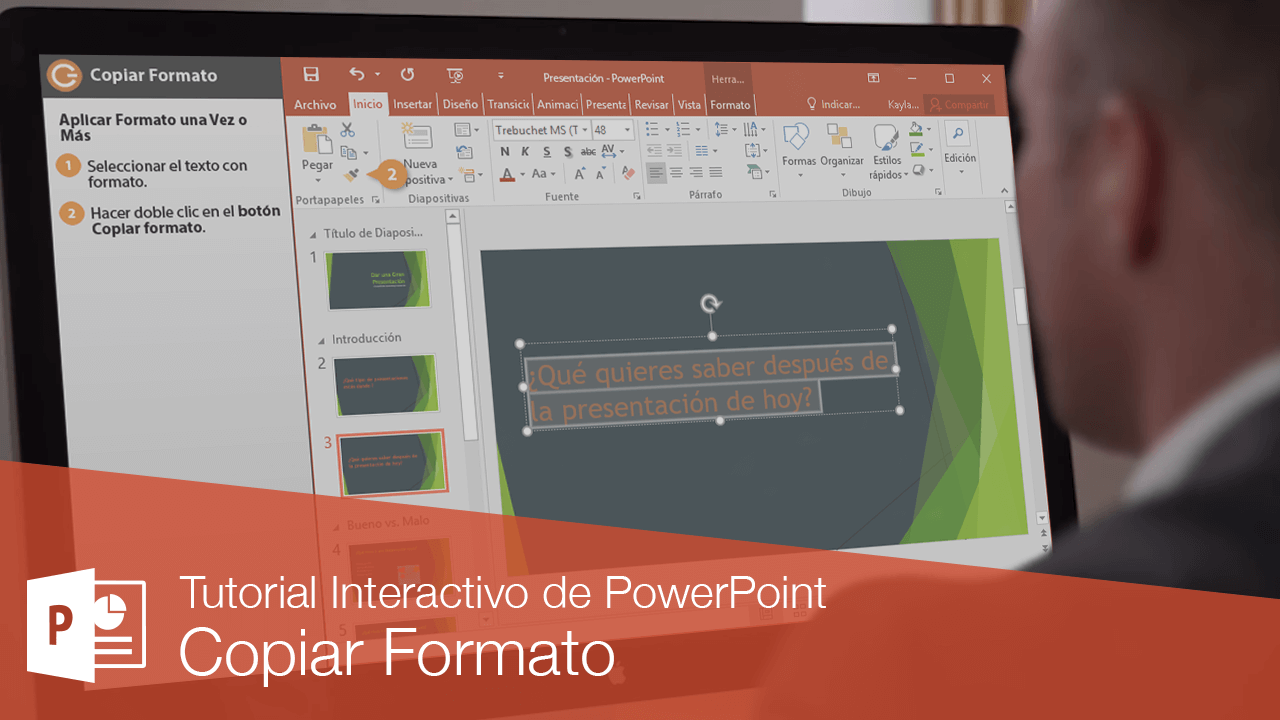Click the Clear formatting eraser icon
Viewport: 1280px width, 720px height.
(628, 173)
